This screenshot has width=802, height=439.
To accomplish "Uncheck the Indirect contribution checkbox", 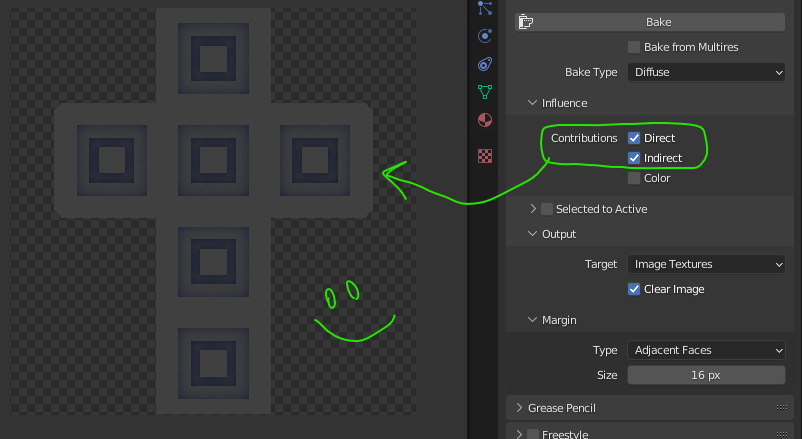I will pyautogui.click(x=634, y=158).
